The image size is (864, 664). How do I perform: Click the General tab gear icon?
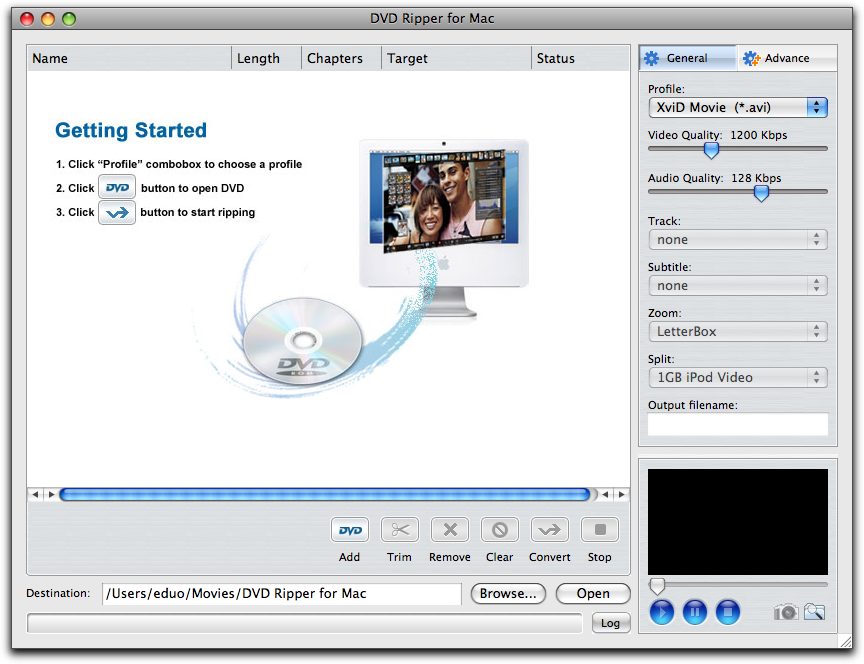coord(651,58)
